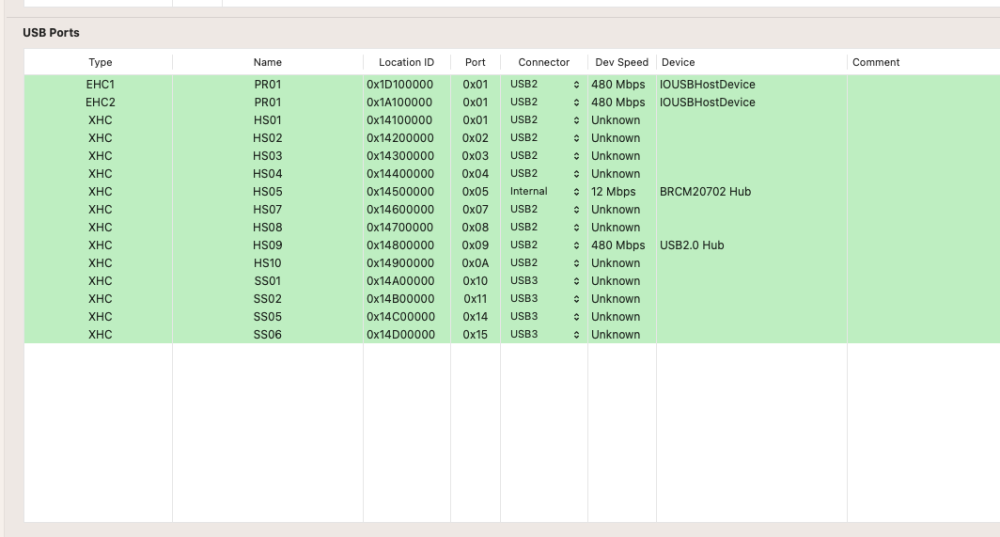The height and width of the screenshot is (537, 1000).
Task: Sort by Port column header
Action: [x=475, y=62]
